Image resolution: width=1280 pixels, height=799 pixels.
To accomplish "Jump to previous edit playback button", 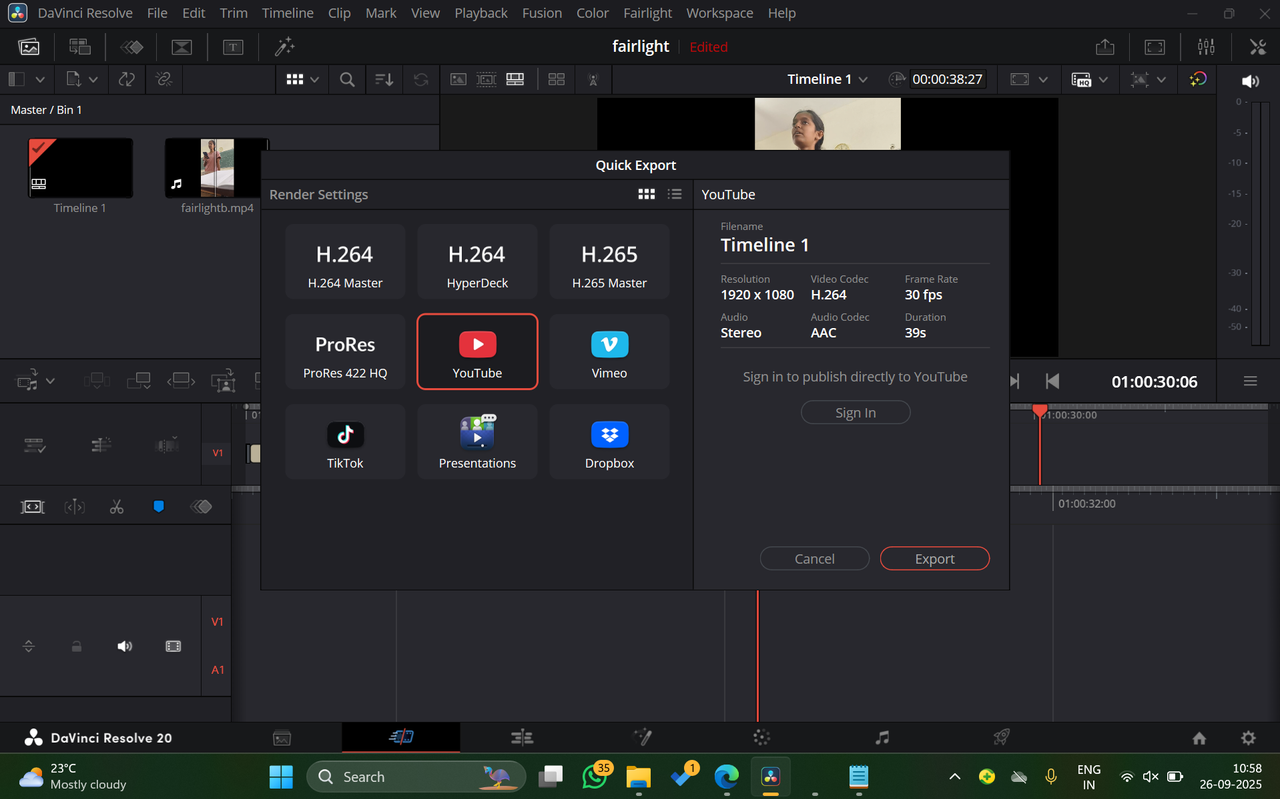I will coord(1052,381).
